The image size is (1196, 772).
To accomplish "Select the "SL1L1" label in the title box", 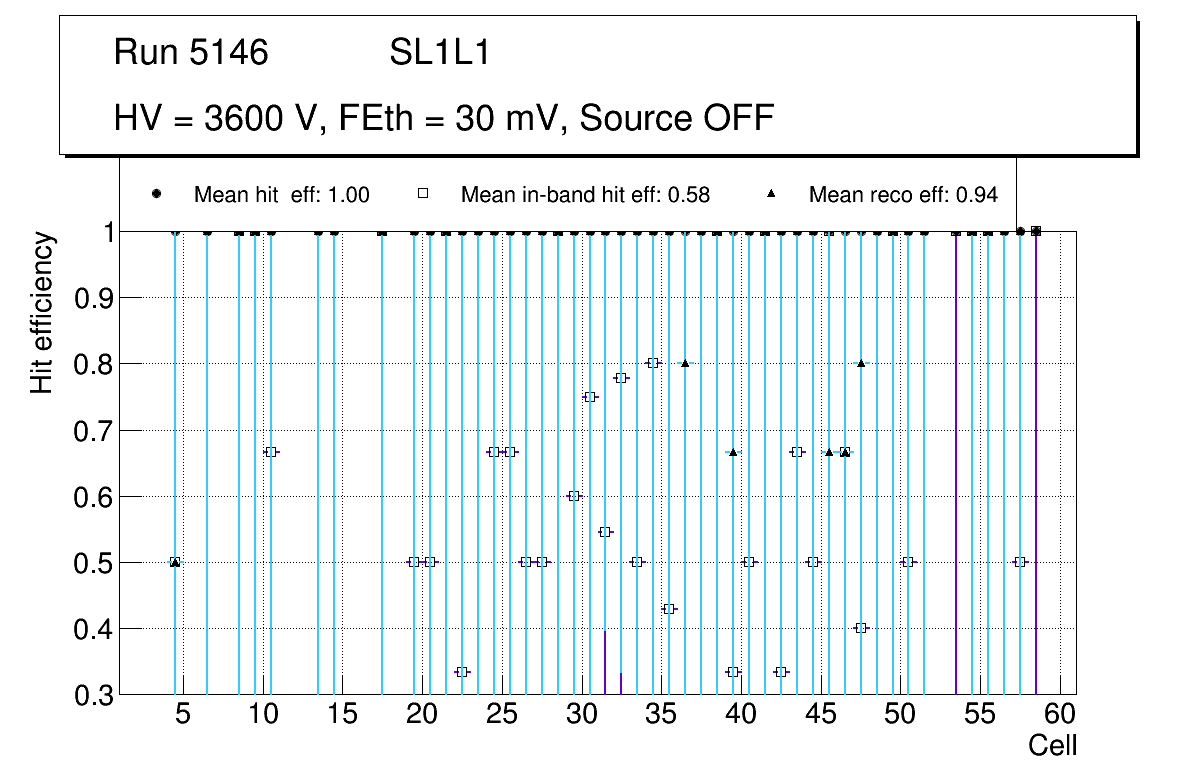I will (x=439, y=53).
